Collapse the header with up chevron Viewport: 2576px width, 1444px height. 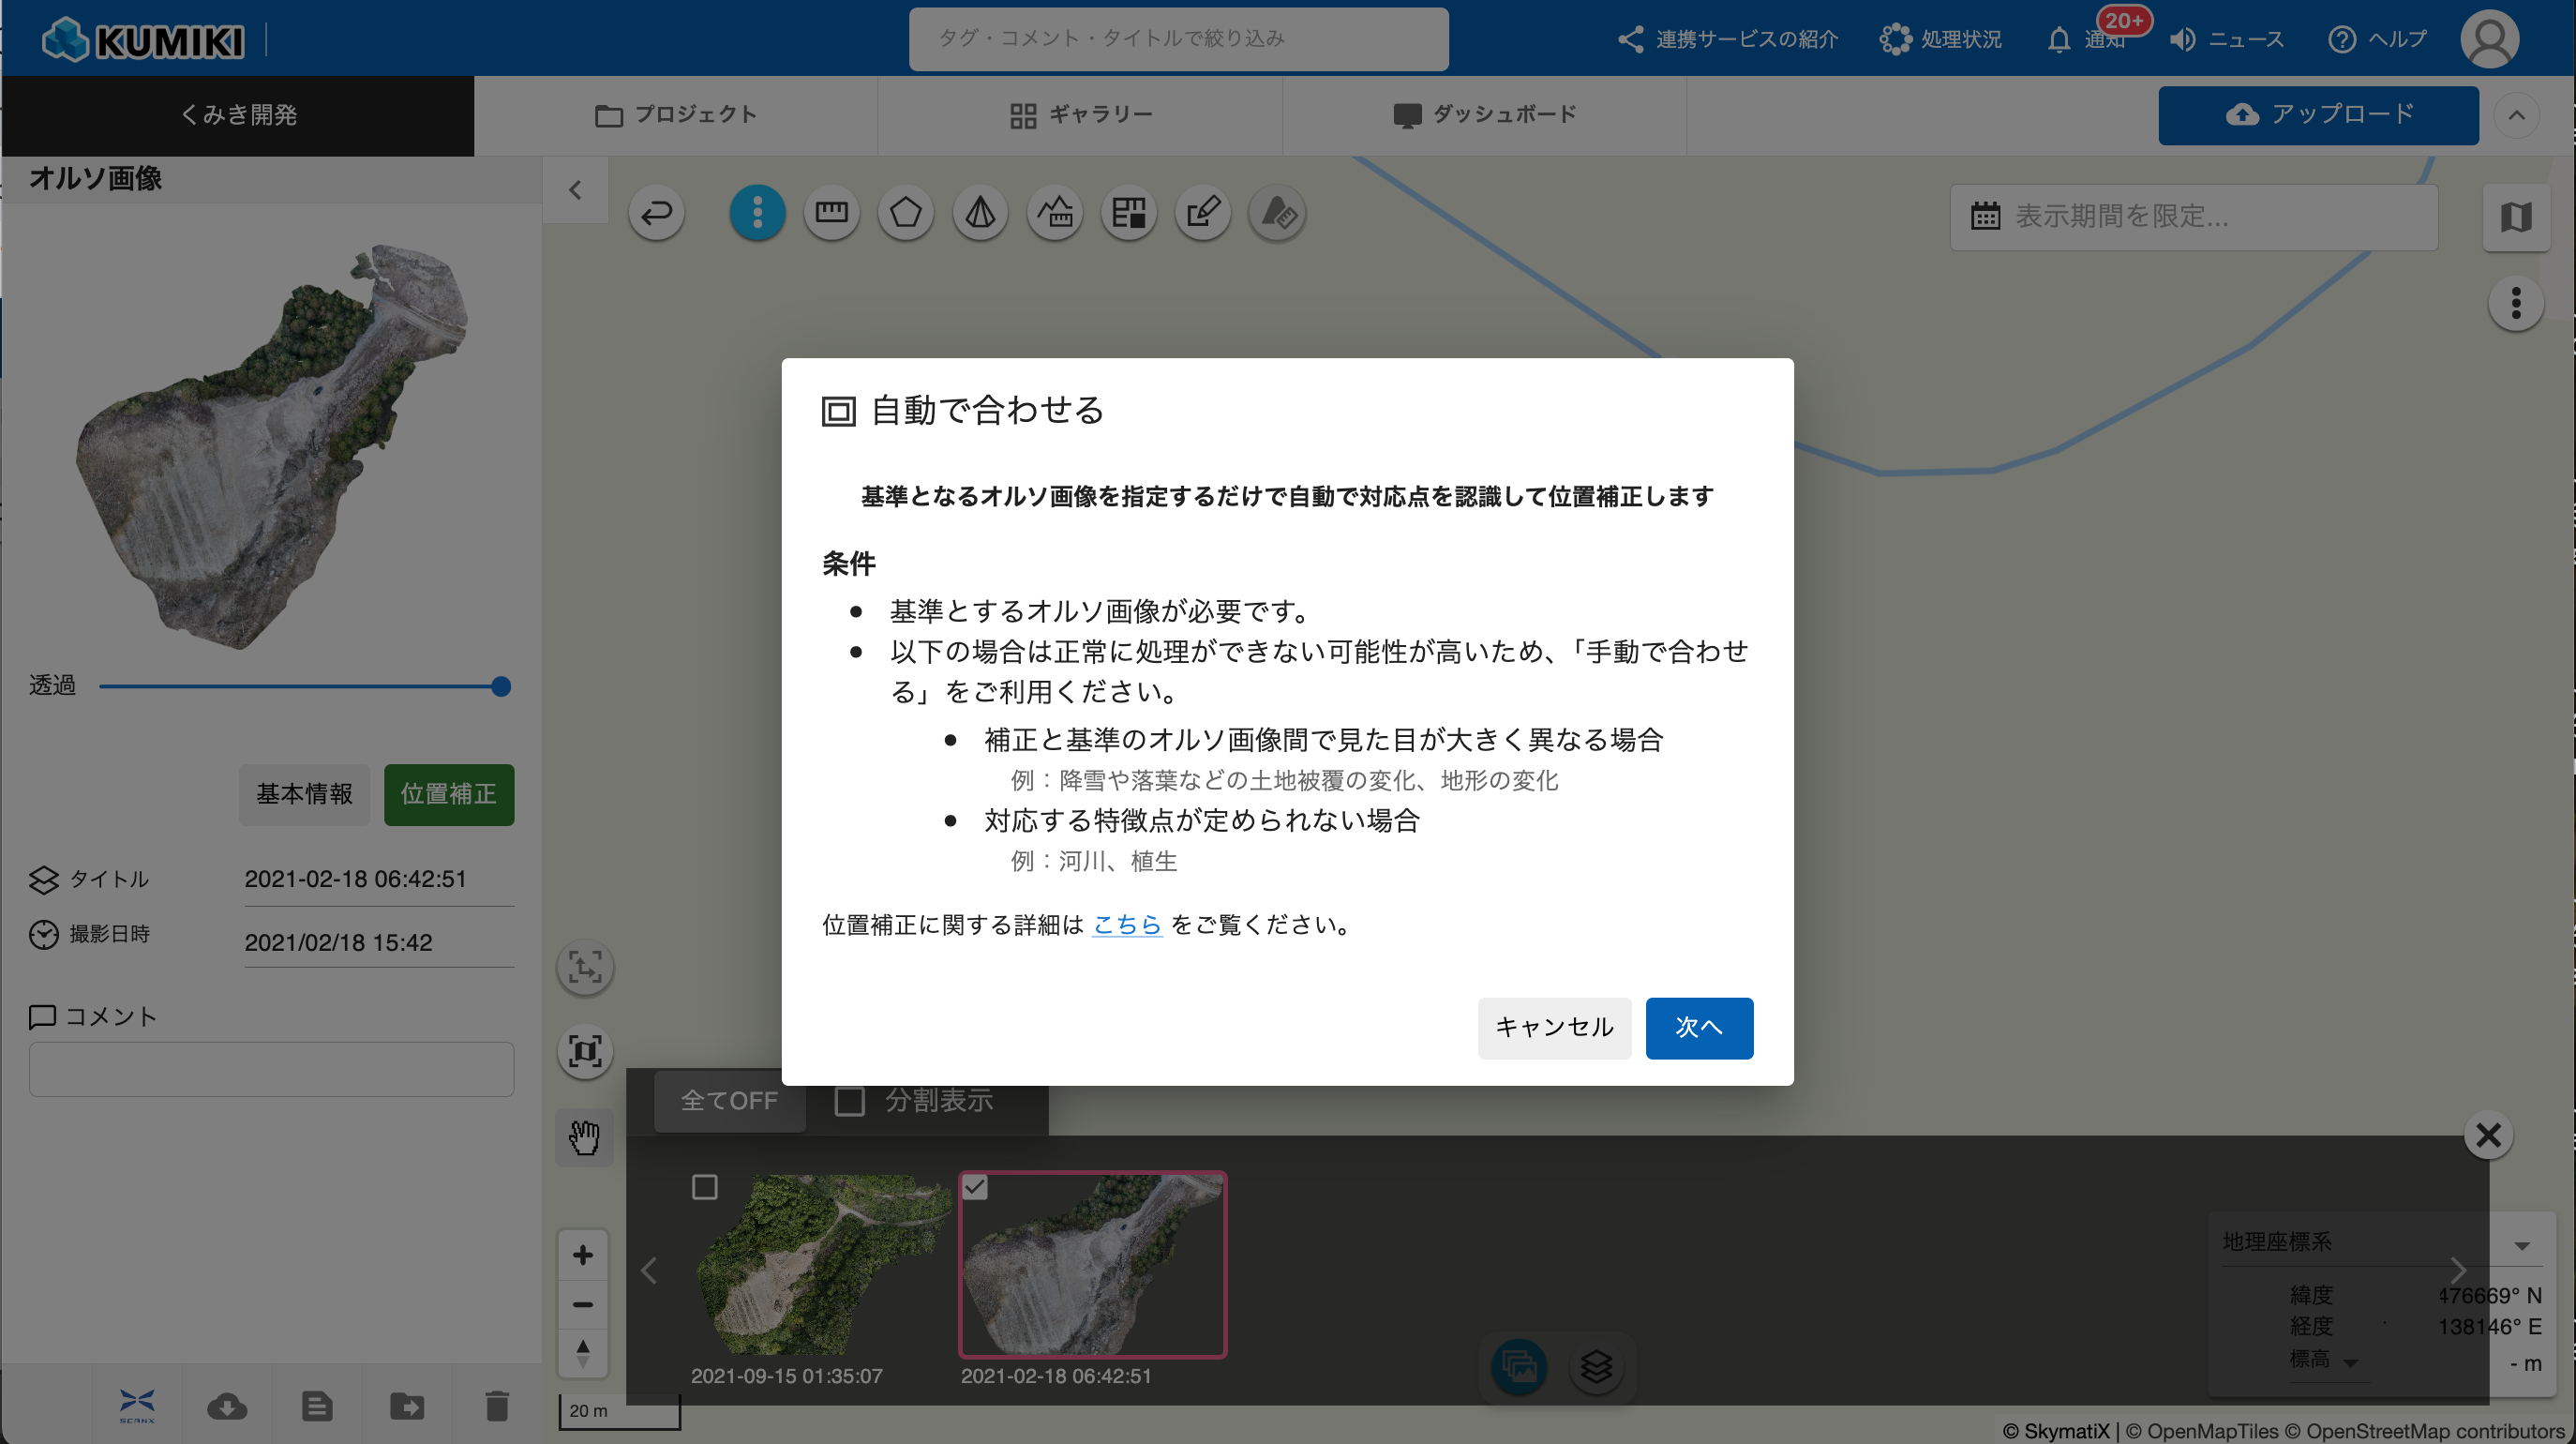(2517, 115)
